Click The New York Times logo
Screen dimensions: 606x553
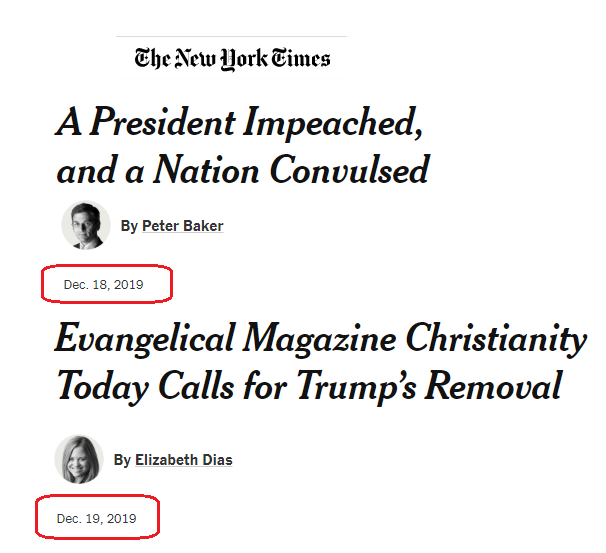232,59
